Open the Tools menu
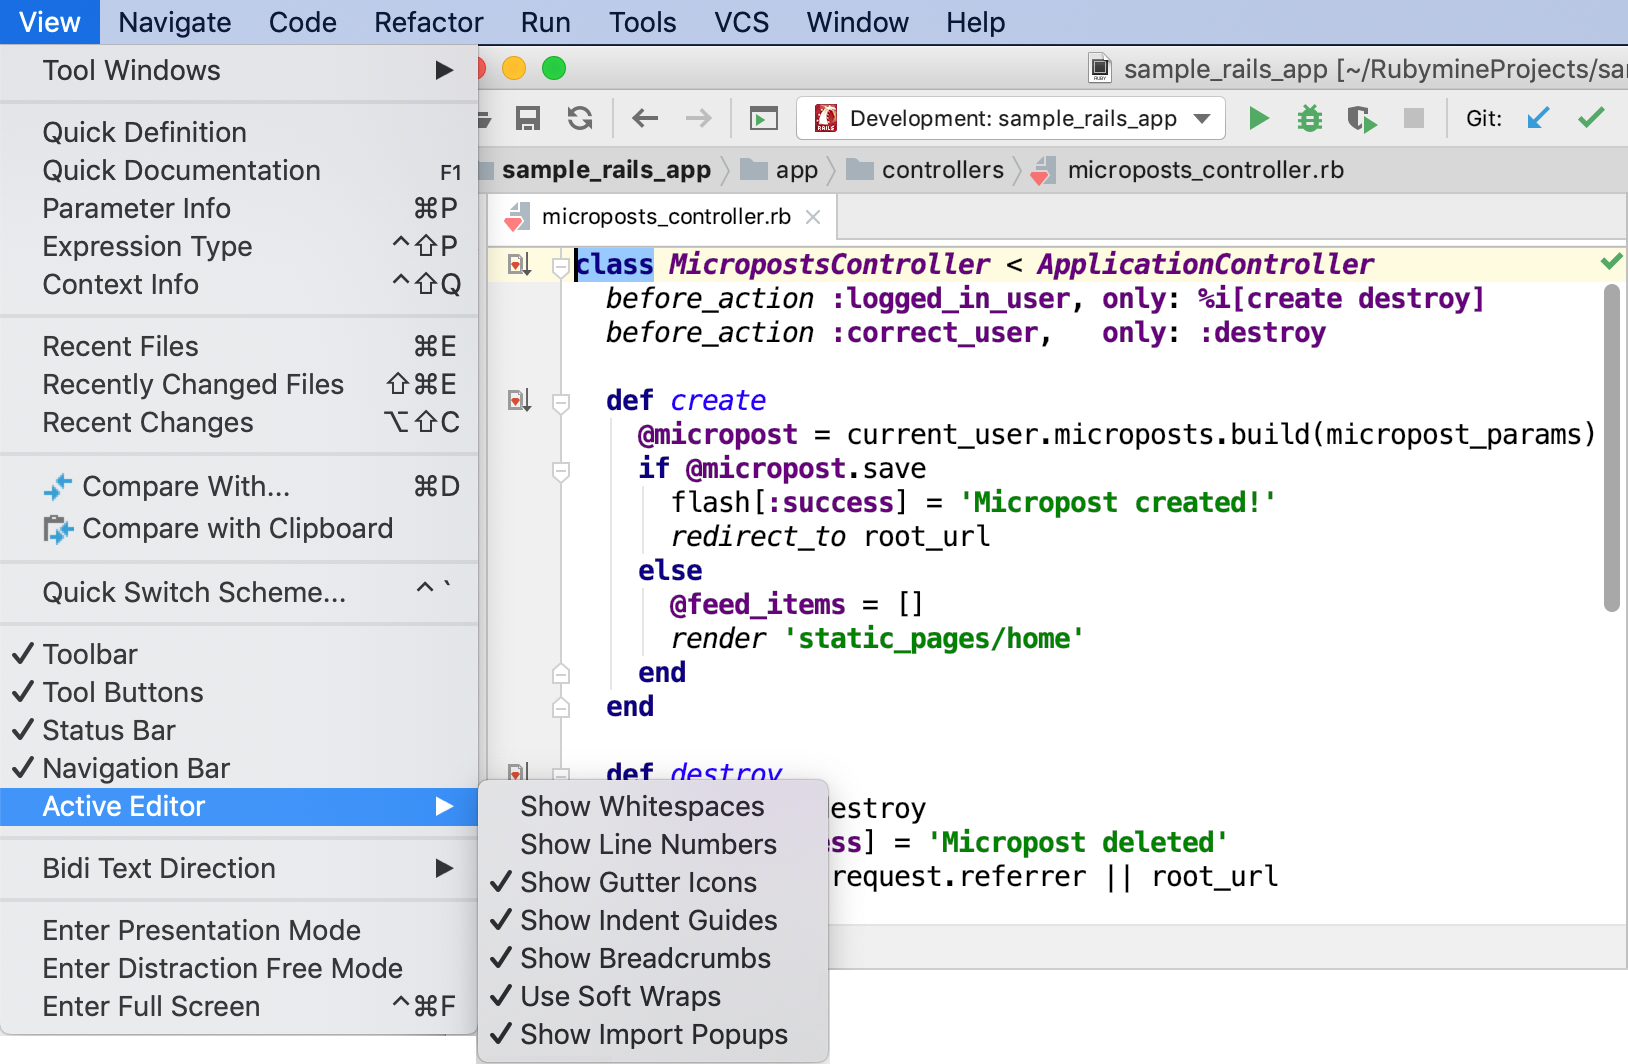Viewport: 1628px width, 1064px height. [x=643, y=22]
